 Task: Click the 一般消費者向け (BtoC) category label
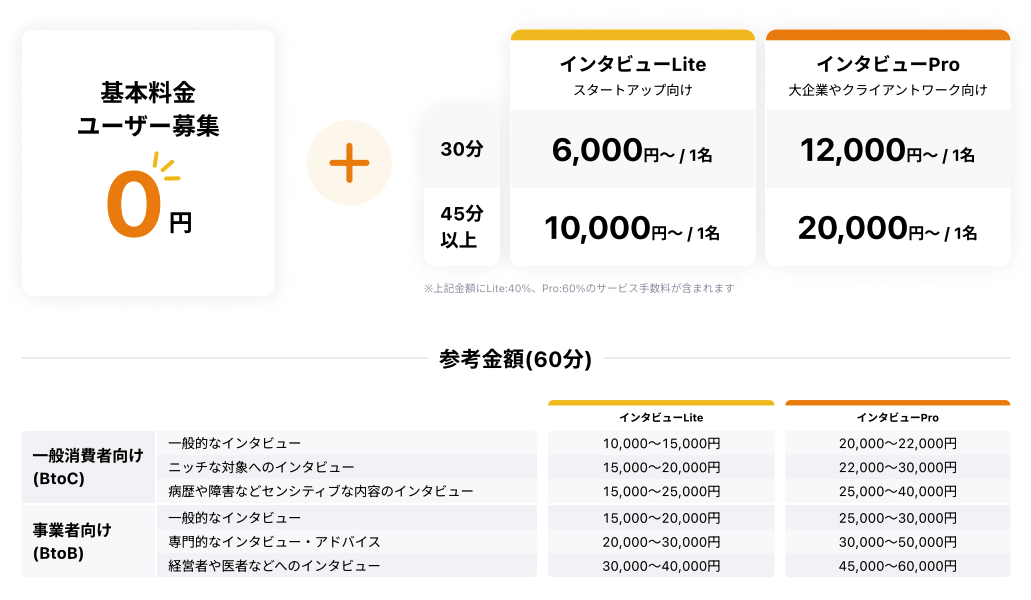[88, 467]
